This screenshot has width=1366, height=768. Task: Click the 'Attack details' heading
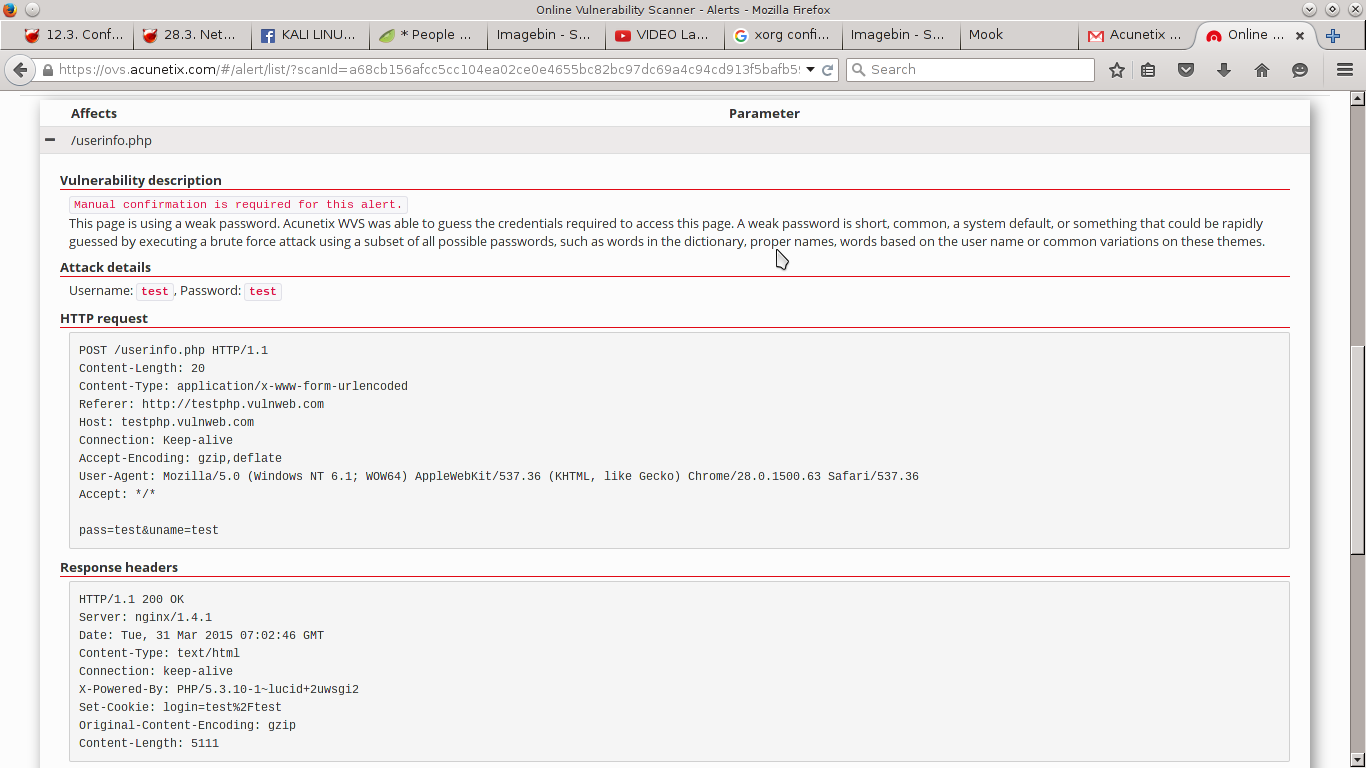(x=106, y=268)
